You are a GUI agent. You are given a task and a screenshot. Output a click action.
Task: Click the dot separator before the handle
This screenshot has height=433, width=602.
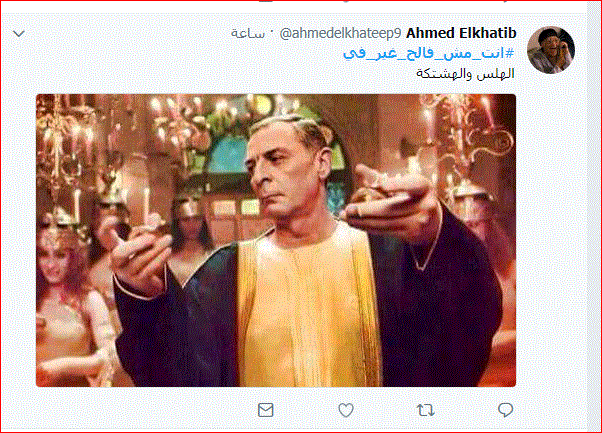point(272,31)
